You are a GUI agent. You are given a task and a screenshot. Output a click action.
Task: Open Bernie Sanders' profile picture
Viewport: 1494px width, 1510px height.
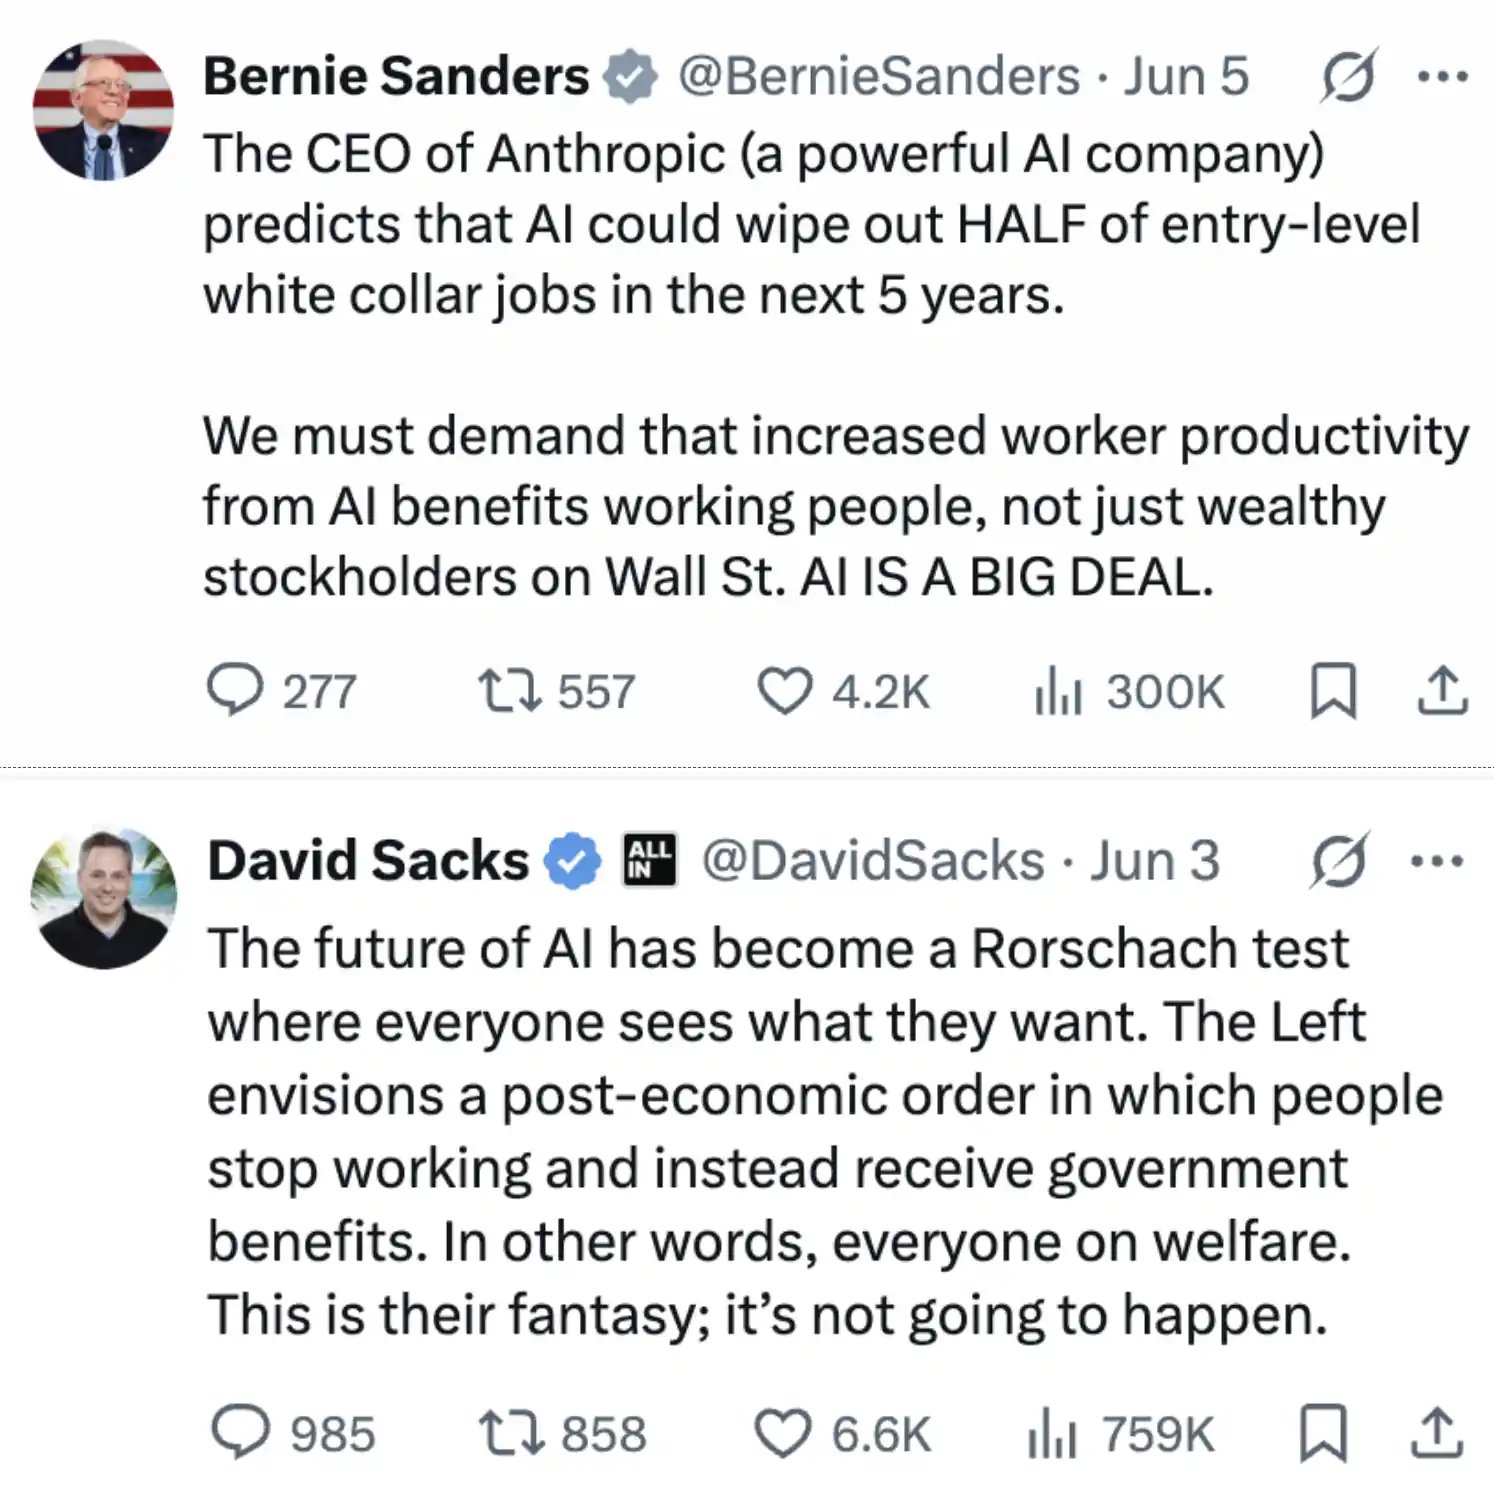[103, 110]
